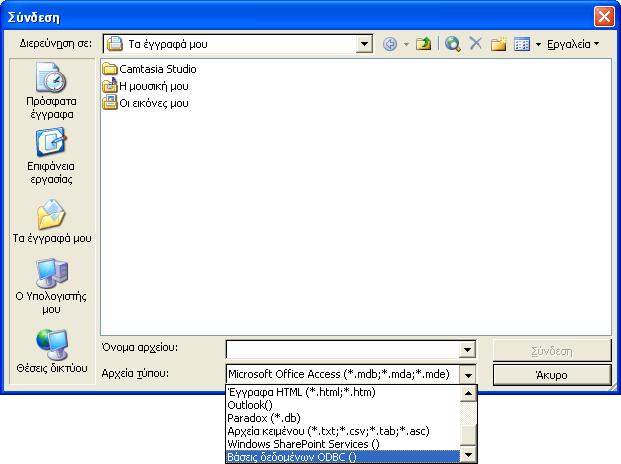Choose Βάσεις δεδομένων ODBC () type
Viewport: 621px width, 464px height.
[343, 457]
